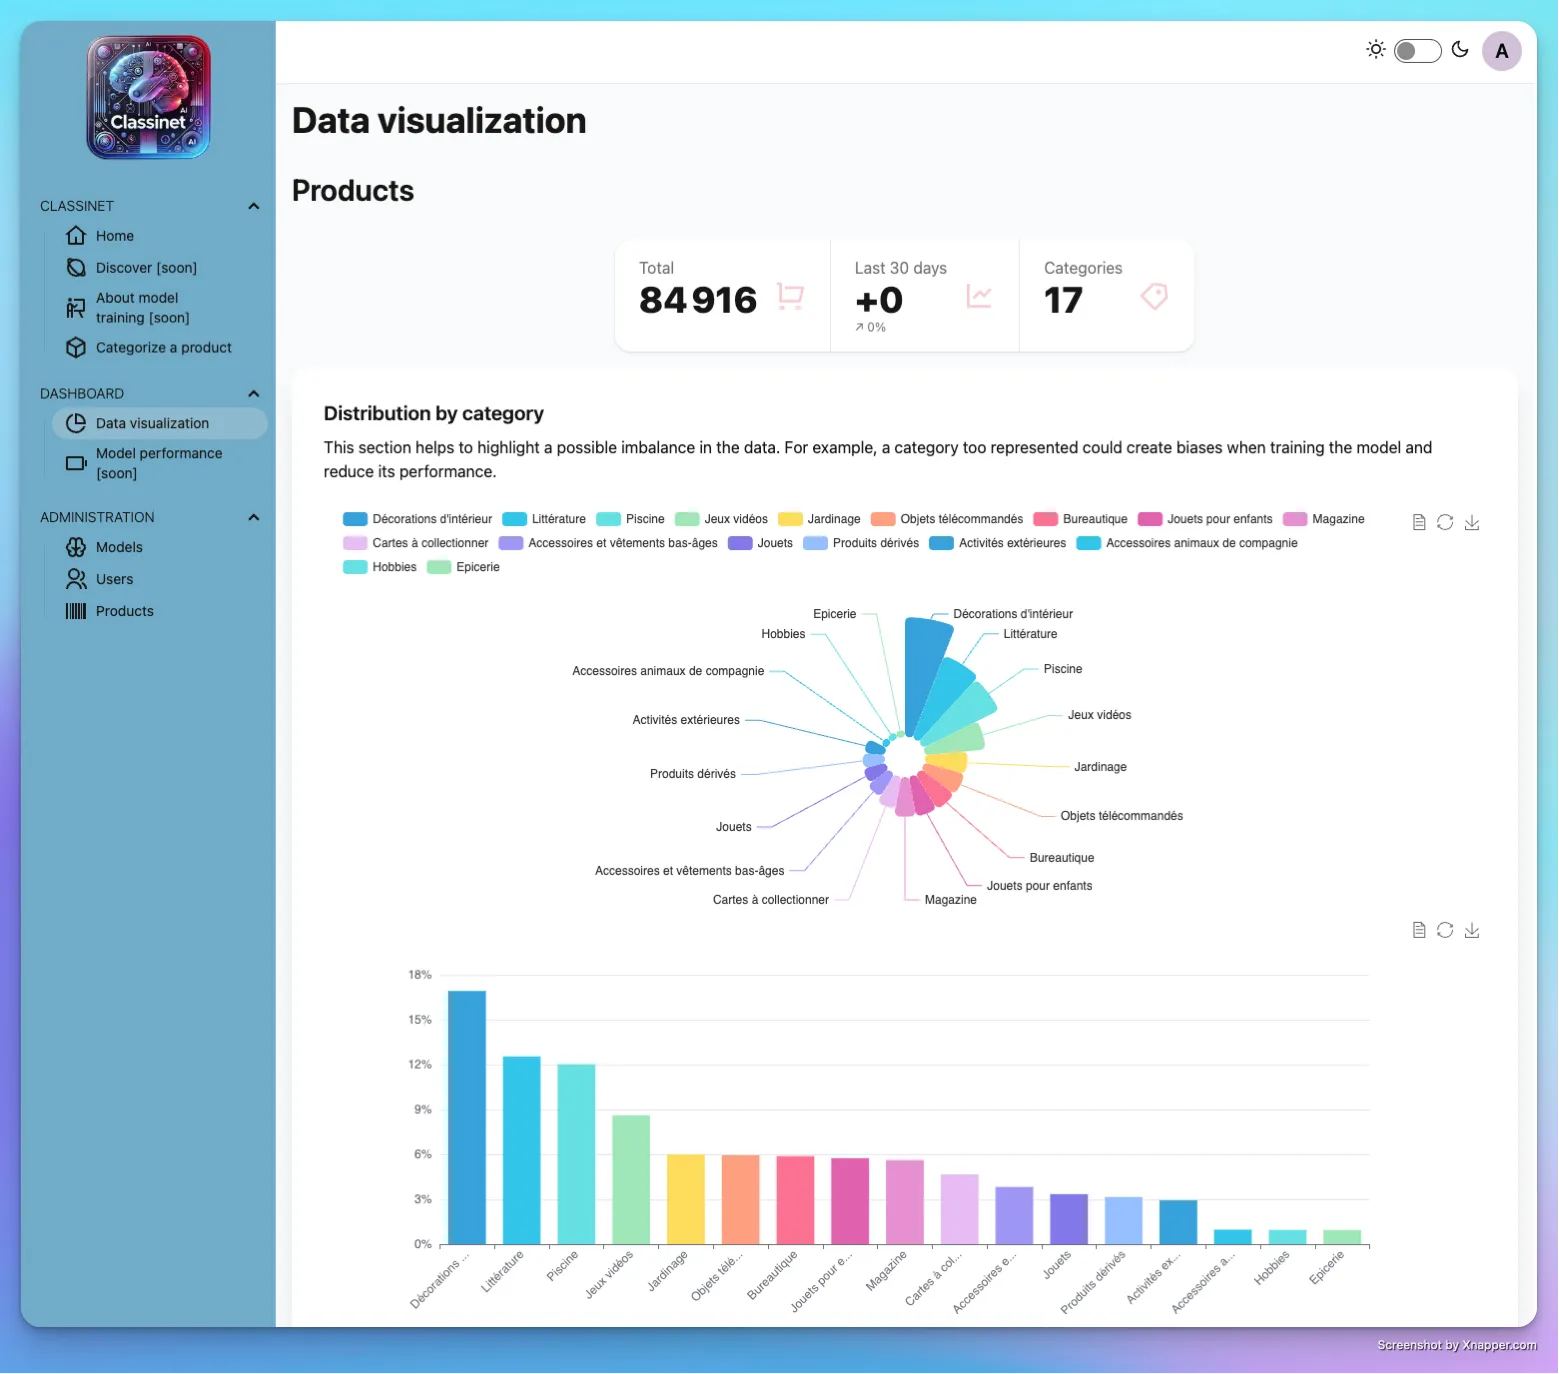Switch to Data visualization page
This screenshot has width=1559, height=1374.
151,423
